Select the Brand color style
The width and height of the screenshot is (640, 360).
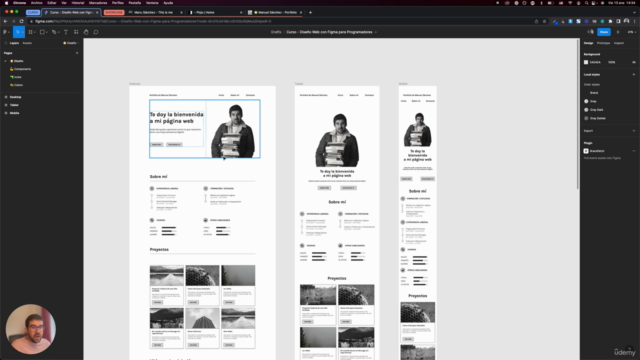pyautogui.click(x=591, y=93)
